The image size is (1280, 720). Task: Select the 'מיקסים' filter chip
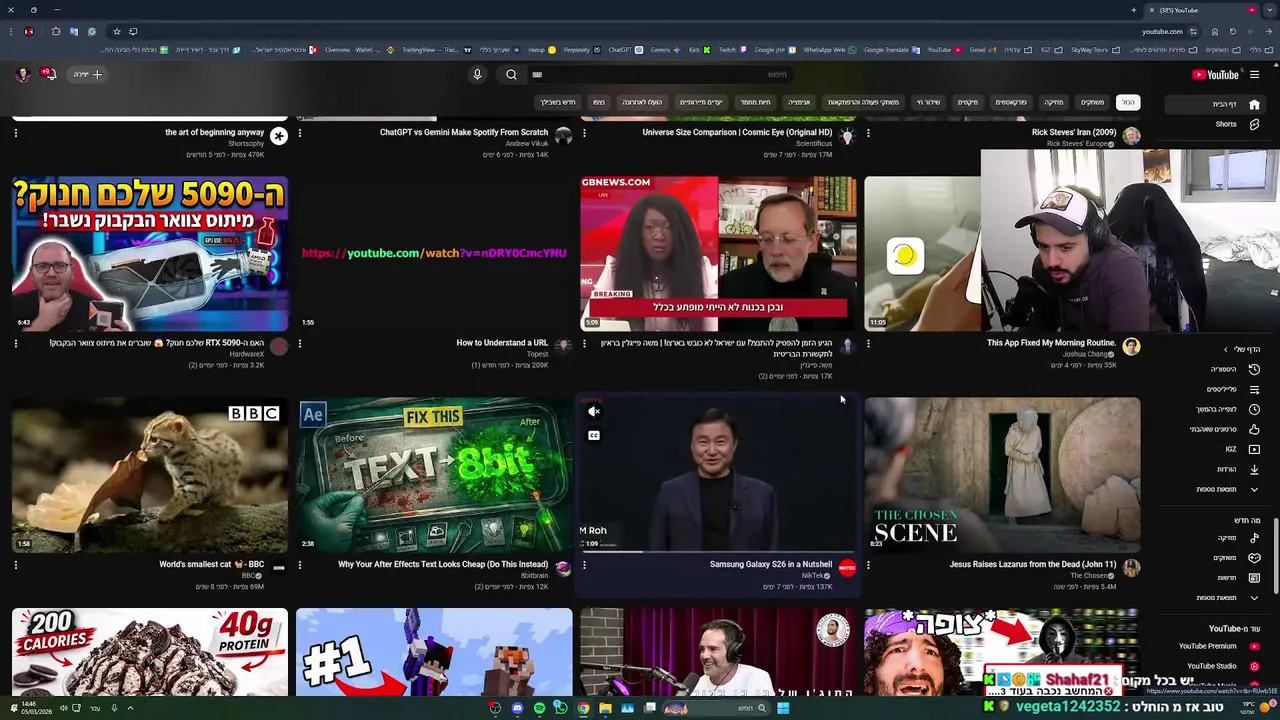tap(968, 102)
